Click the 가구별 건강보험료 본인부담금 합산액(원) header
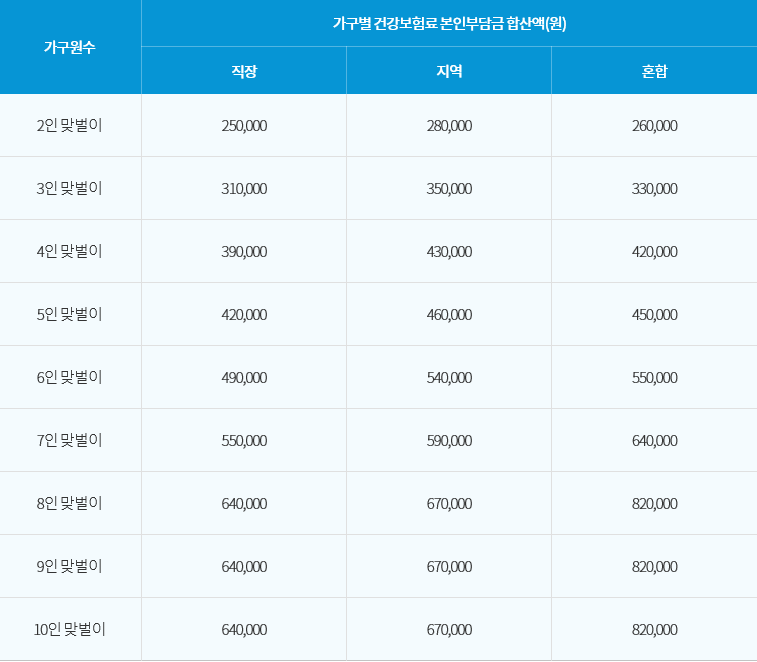 pos(449,23)
